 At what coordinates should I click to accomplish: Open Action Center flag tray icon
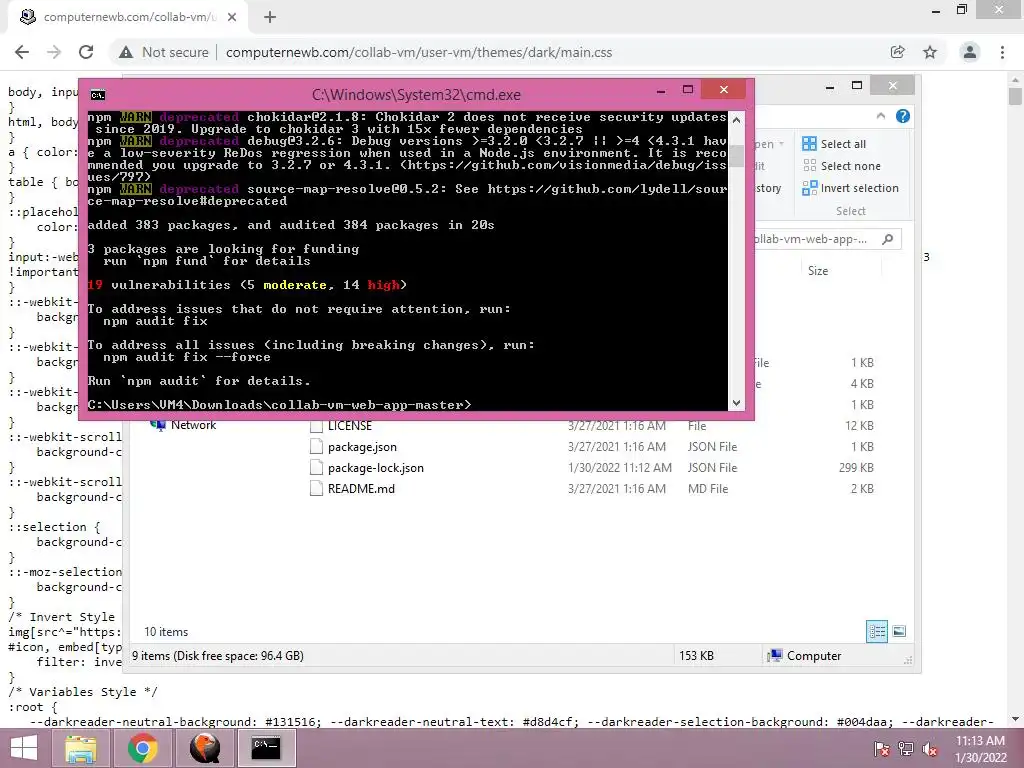(882, 749)
